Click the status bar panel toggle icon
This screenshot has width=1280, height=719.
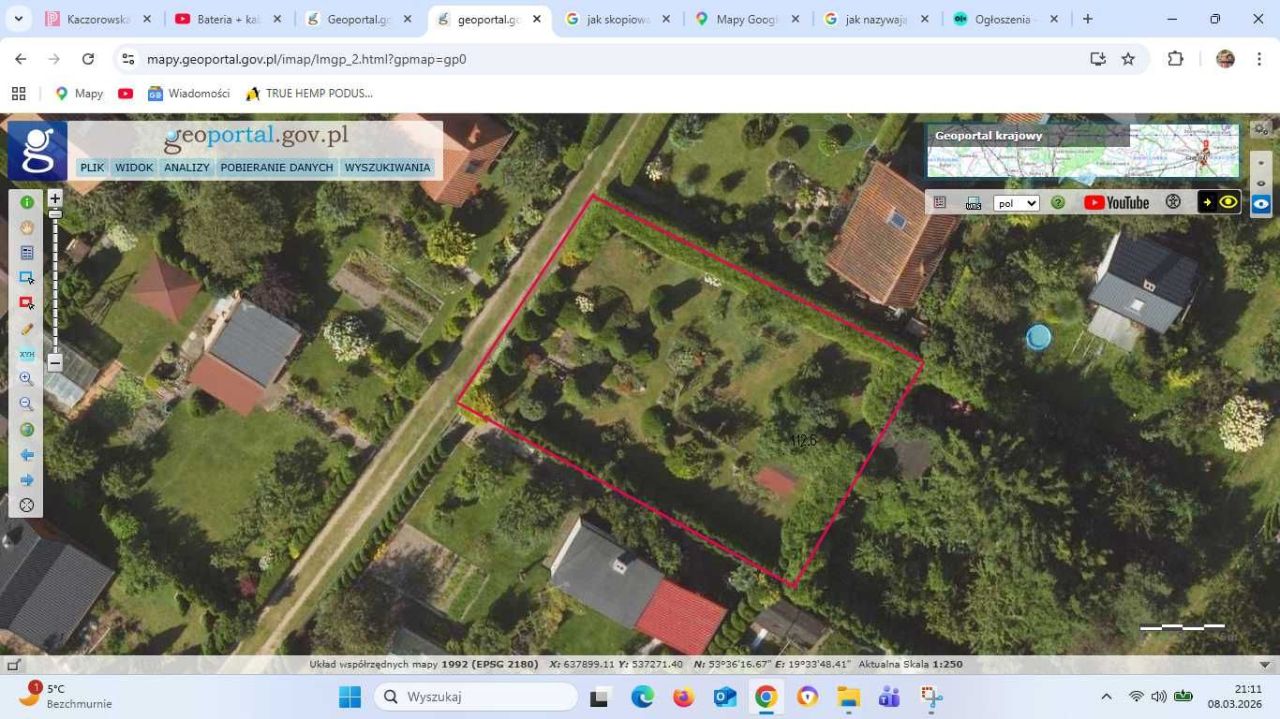pyautogui.click(x=13, y=664)
